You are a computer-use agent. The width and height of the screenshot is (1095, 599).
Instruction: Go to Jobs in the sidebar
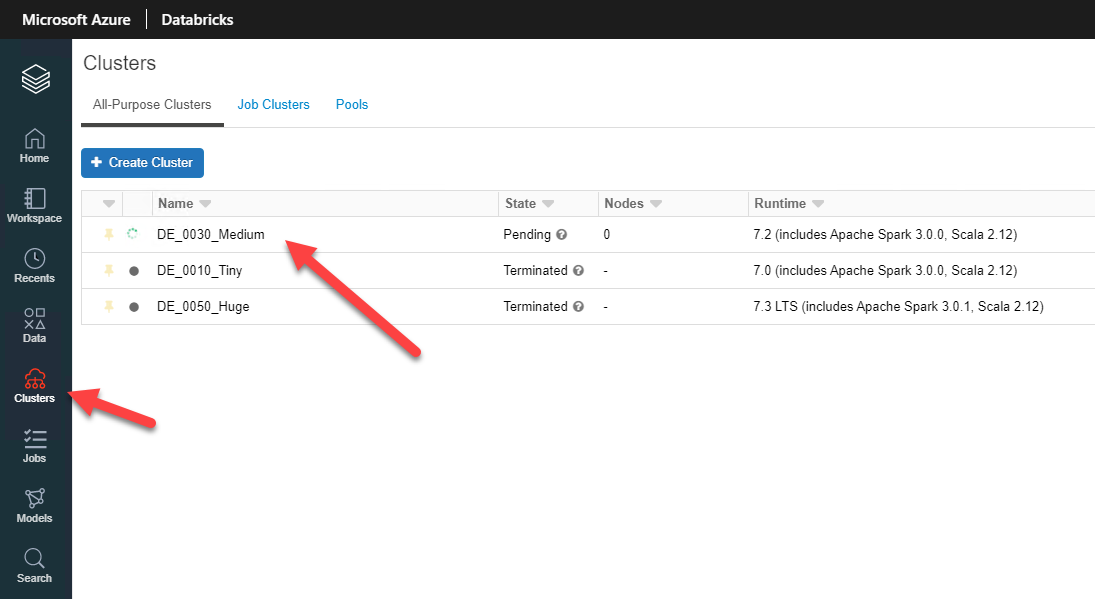pyautogui.click(x=34, y=445)
